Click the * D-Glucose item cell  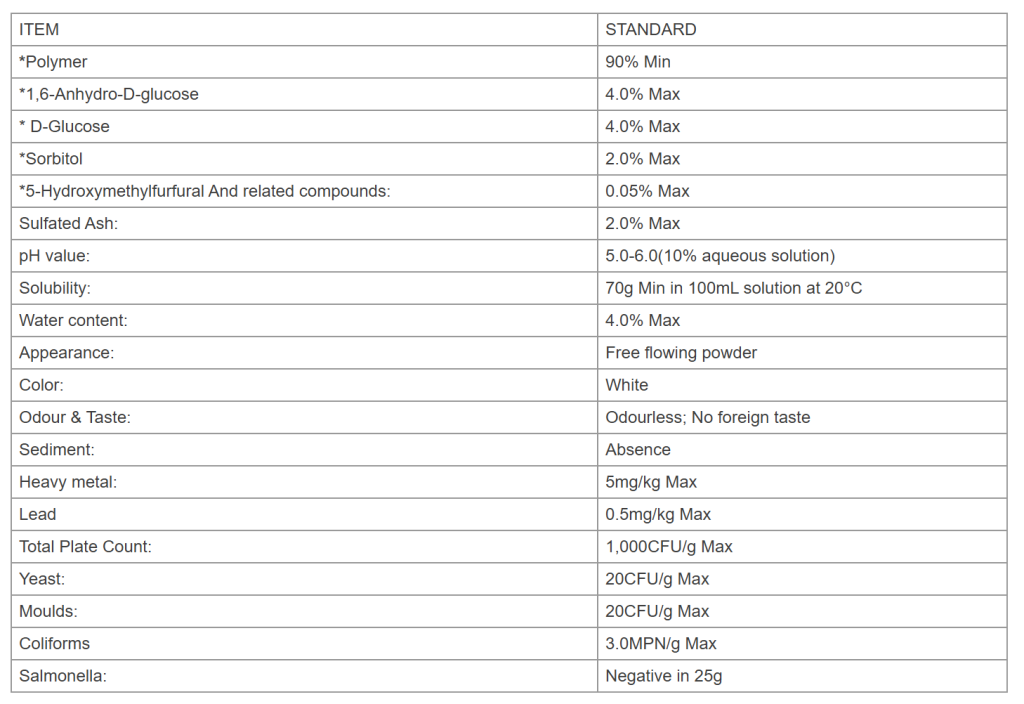(304, 127)
